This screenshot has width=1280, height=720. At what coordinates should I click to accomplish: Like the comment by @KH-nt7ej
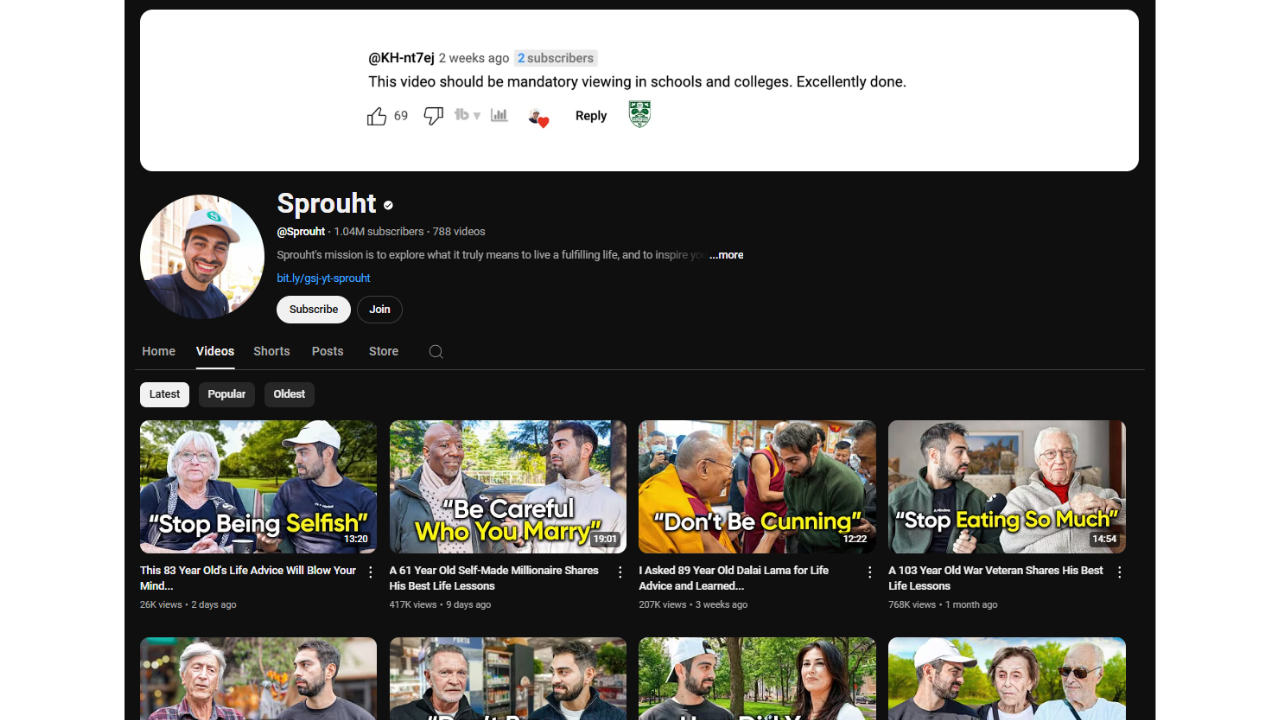click(x=377, y=116)
